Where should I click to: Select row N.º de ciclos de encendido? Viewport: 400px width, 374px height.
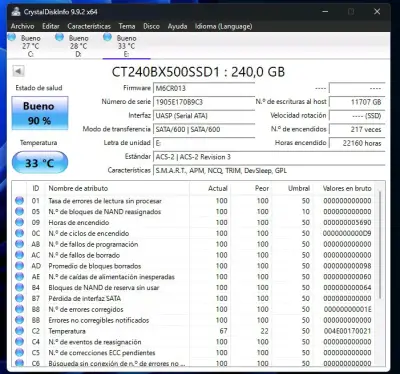[193, 233]
